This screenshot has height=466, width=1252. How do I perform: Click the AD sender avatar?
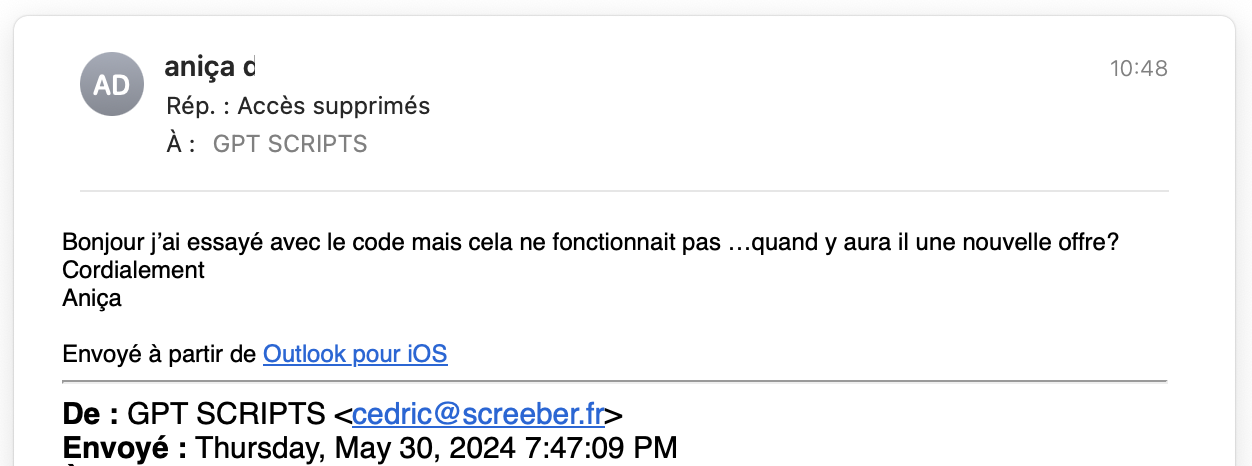(x=111, y=85)
